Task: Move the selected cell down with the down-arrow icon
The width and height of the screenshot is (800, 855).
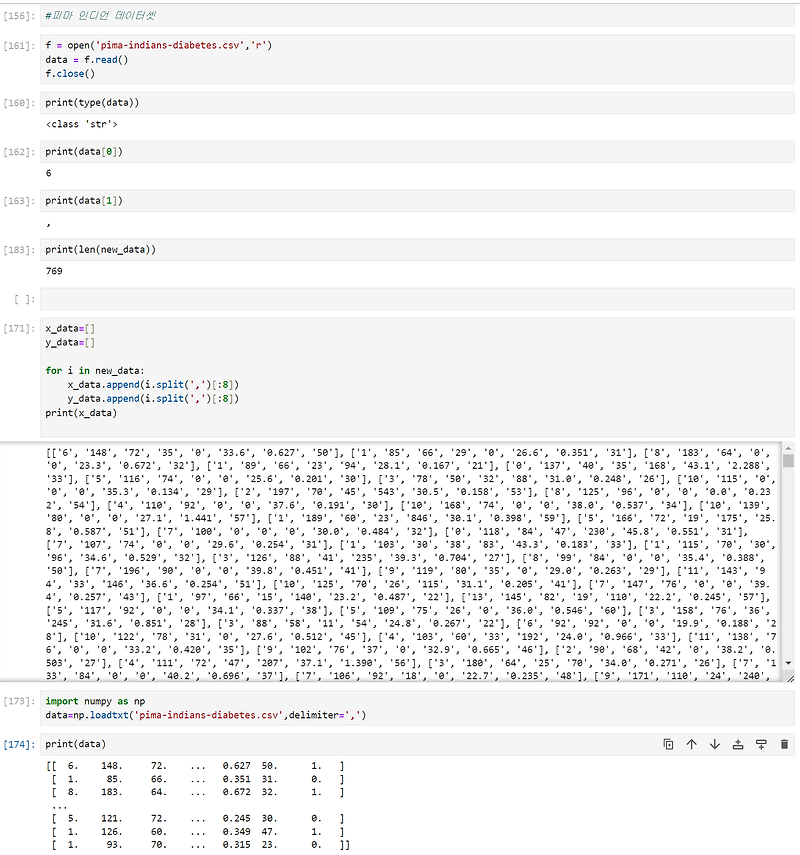Action: (x=714, y=744)
